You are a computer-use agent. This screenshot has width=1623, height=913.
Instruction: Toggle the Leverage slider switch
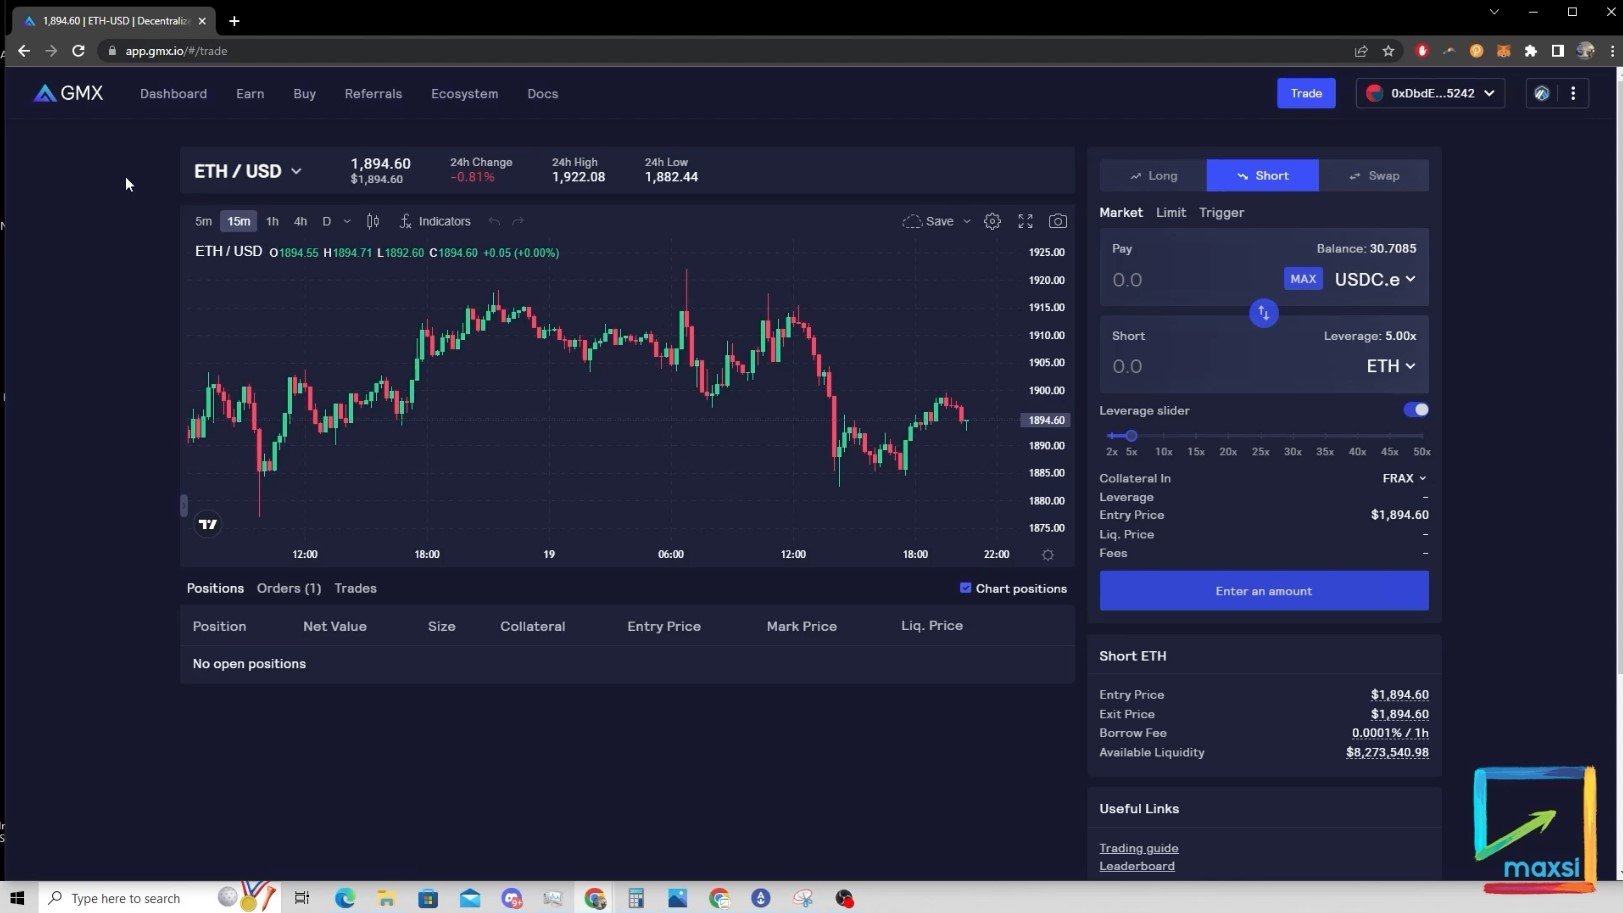[1416, 410]
